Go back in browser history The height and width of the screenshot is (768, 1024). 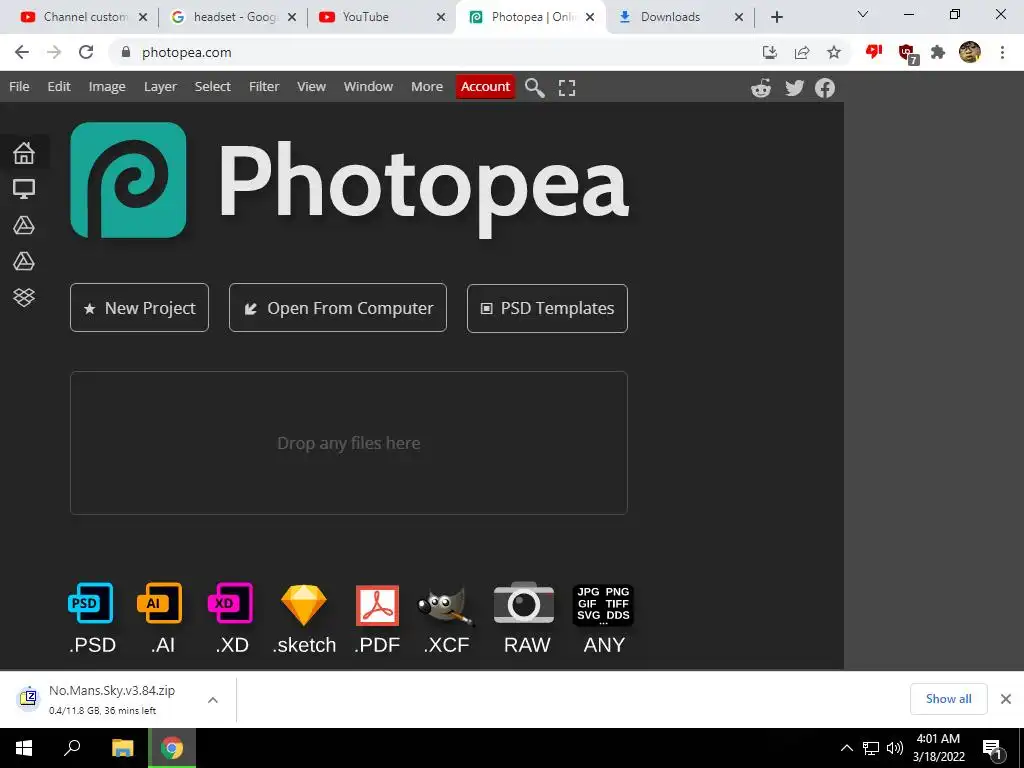point(22,52)
